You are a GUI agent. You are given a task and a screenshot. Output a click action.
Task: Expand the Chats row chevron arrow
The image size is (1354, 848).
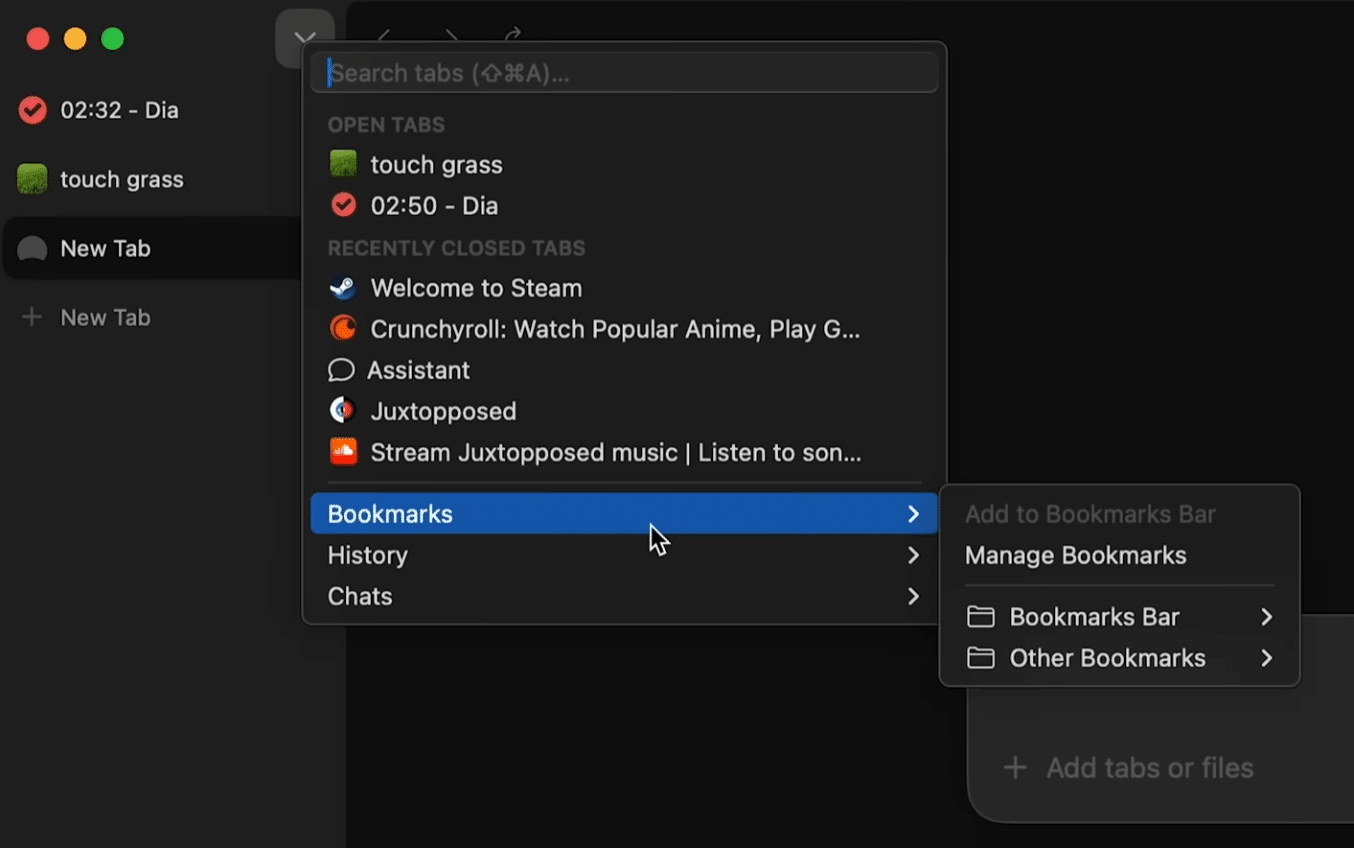click(x=913, y=596)
